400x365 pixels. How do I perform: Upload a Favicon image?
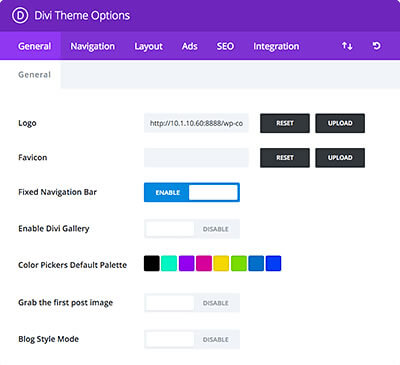click(x=340, y=158)
